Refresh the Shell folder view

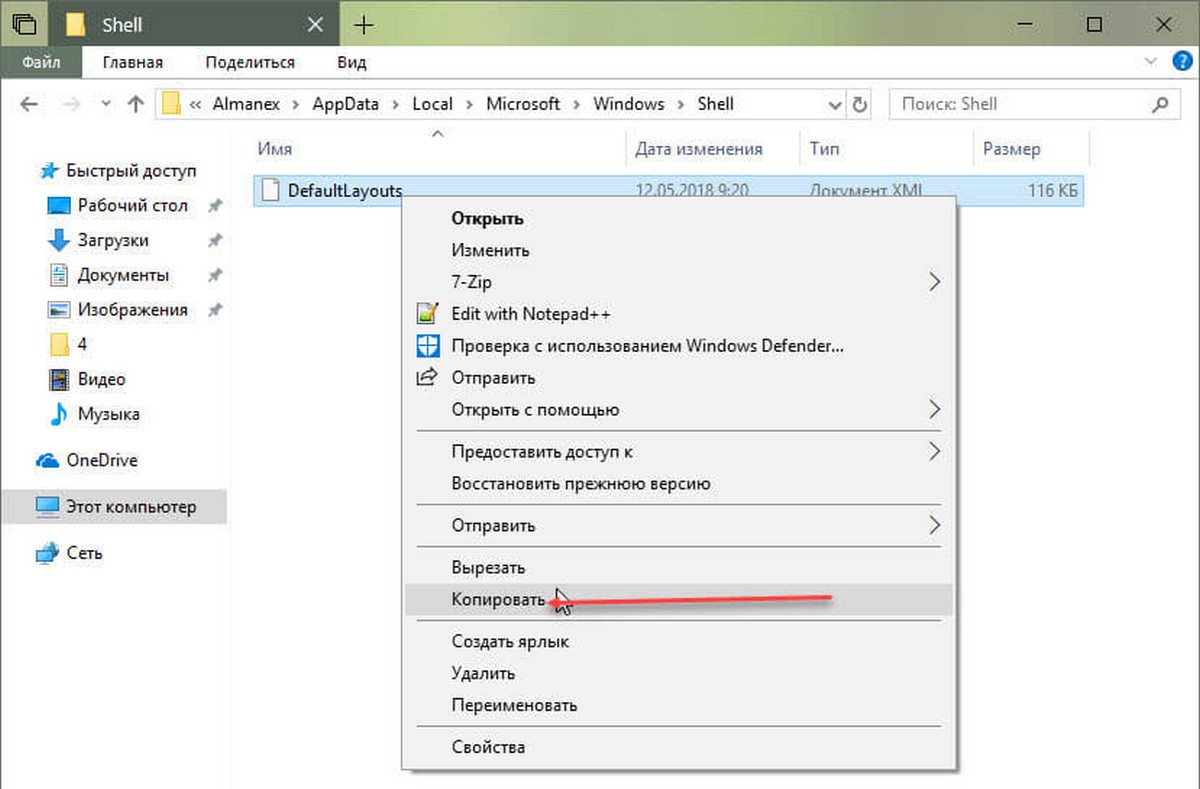point(859,104)
